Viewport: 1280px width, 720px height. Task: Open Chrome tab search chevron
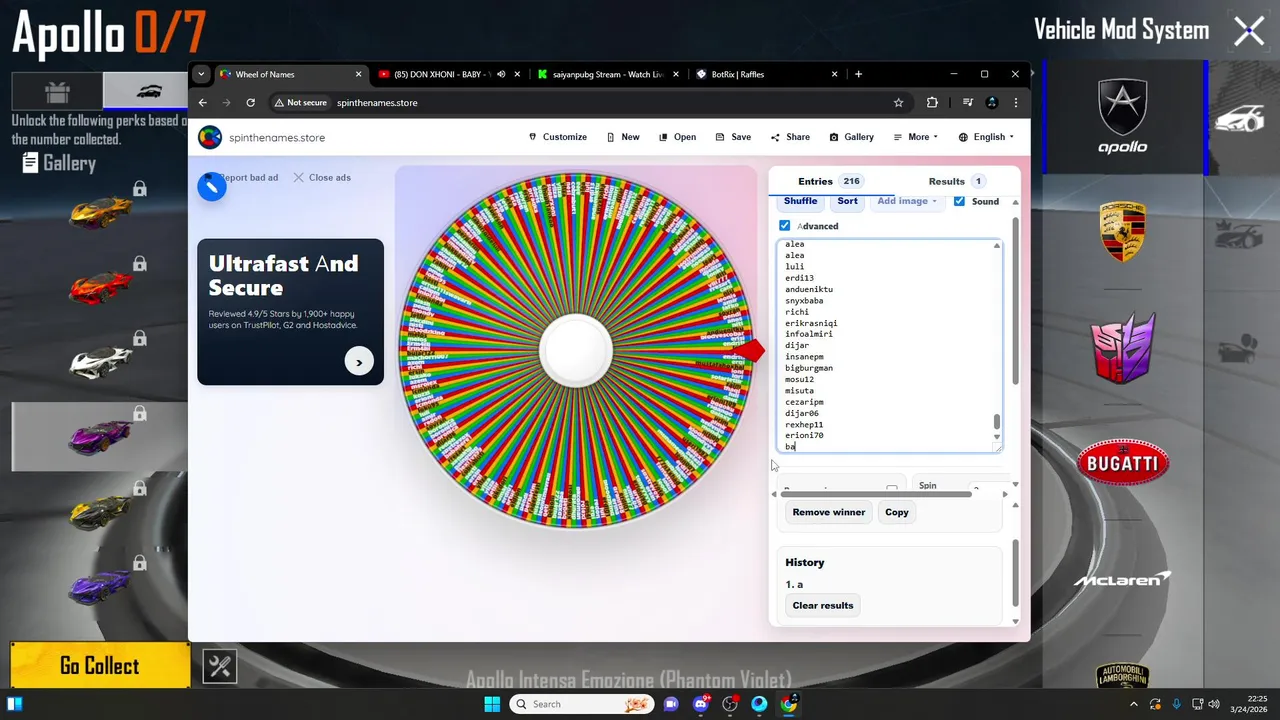click(201, 74)
